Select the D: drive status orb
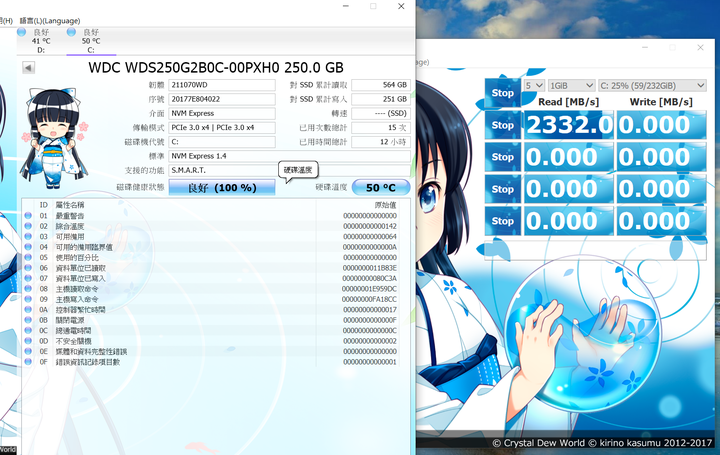Viewport: 720px width, 455px height. pos(21,32)
